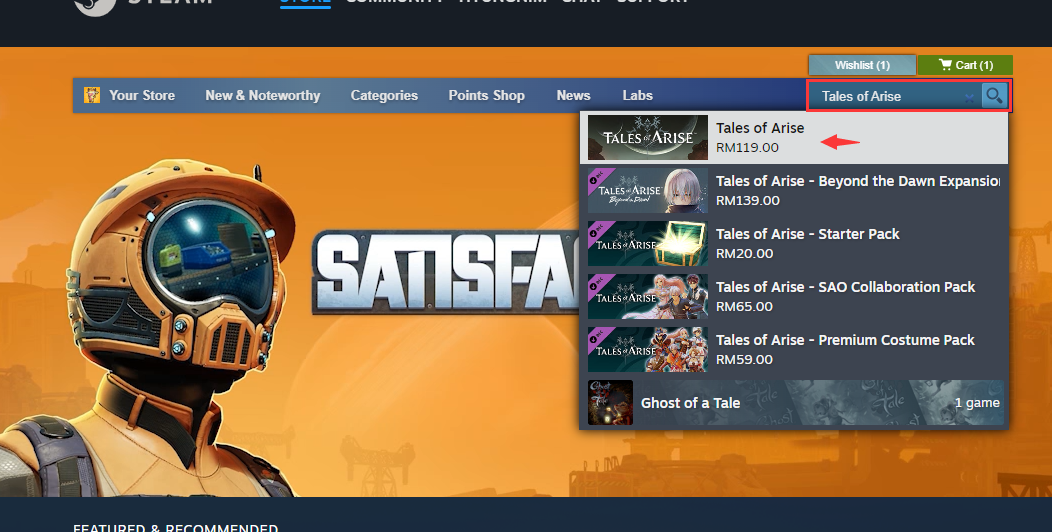The height and width of the screenshot is (532, 1052).
Task: Click the RM20.00 price text
Action: pos(744,254)
